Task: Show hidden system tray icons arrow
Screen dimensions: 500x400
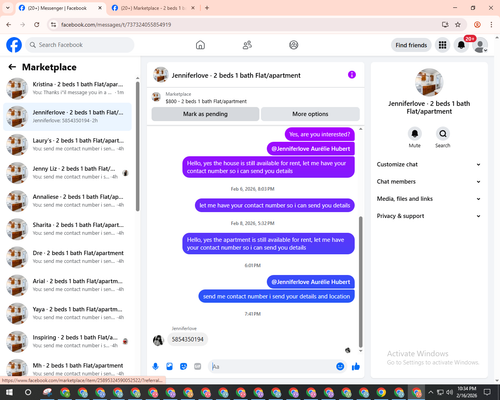Action: (x=431, y=392)
